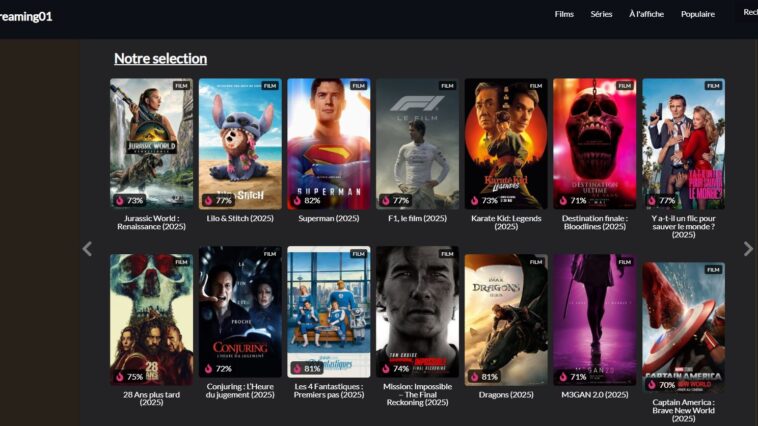Open the F1, le film poster
758x426 pixels.
[417, 143]
